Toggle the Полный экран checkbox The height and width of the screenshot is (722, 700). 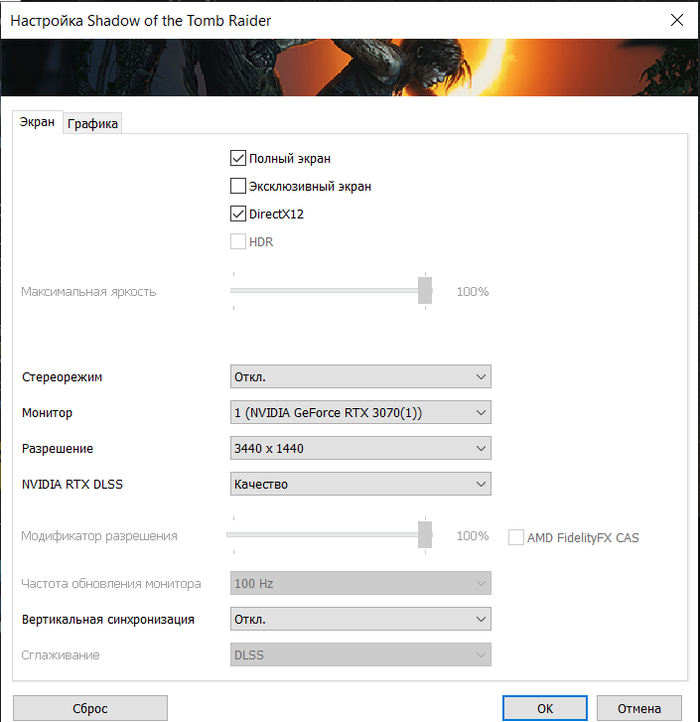coord(238,158)
